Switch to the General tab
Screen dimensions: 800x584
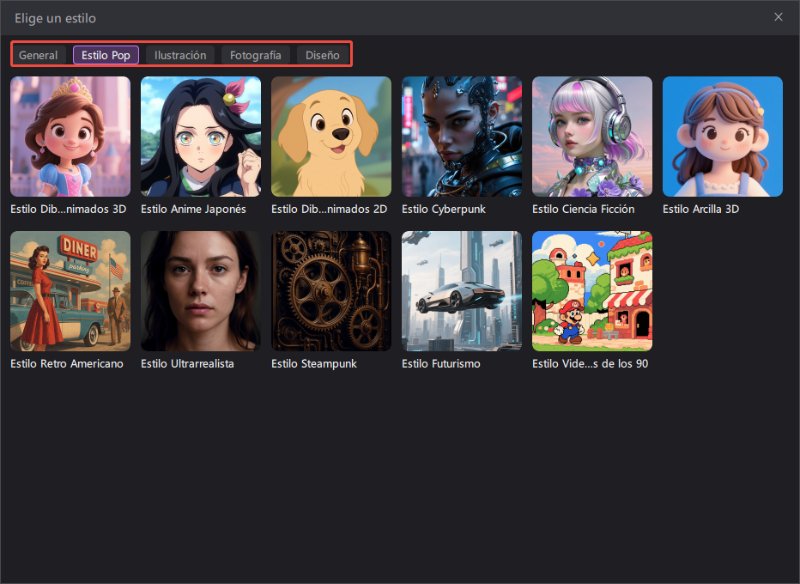tap(38, 55)
